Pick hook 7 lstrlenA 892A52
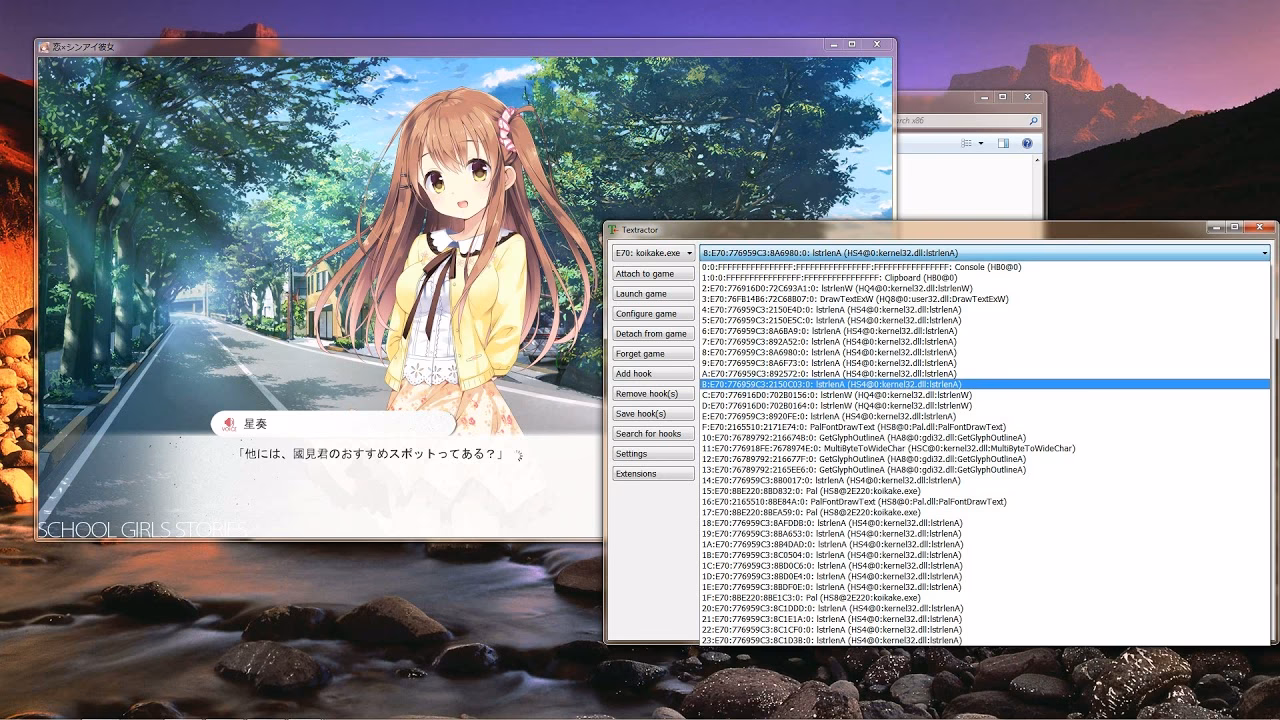This screenshot has height=720, width=1280. coord(985,342)
